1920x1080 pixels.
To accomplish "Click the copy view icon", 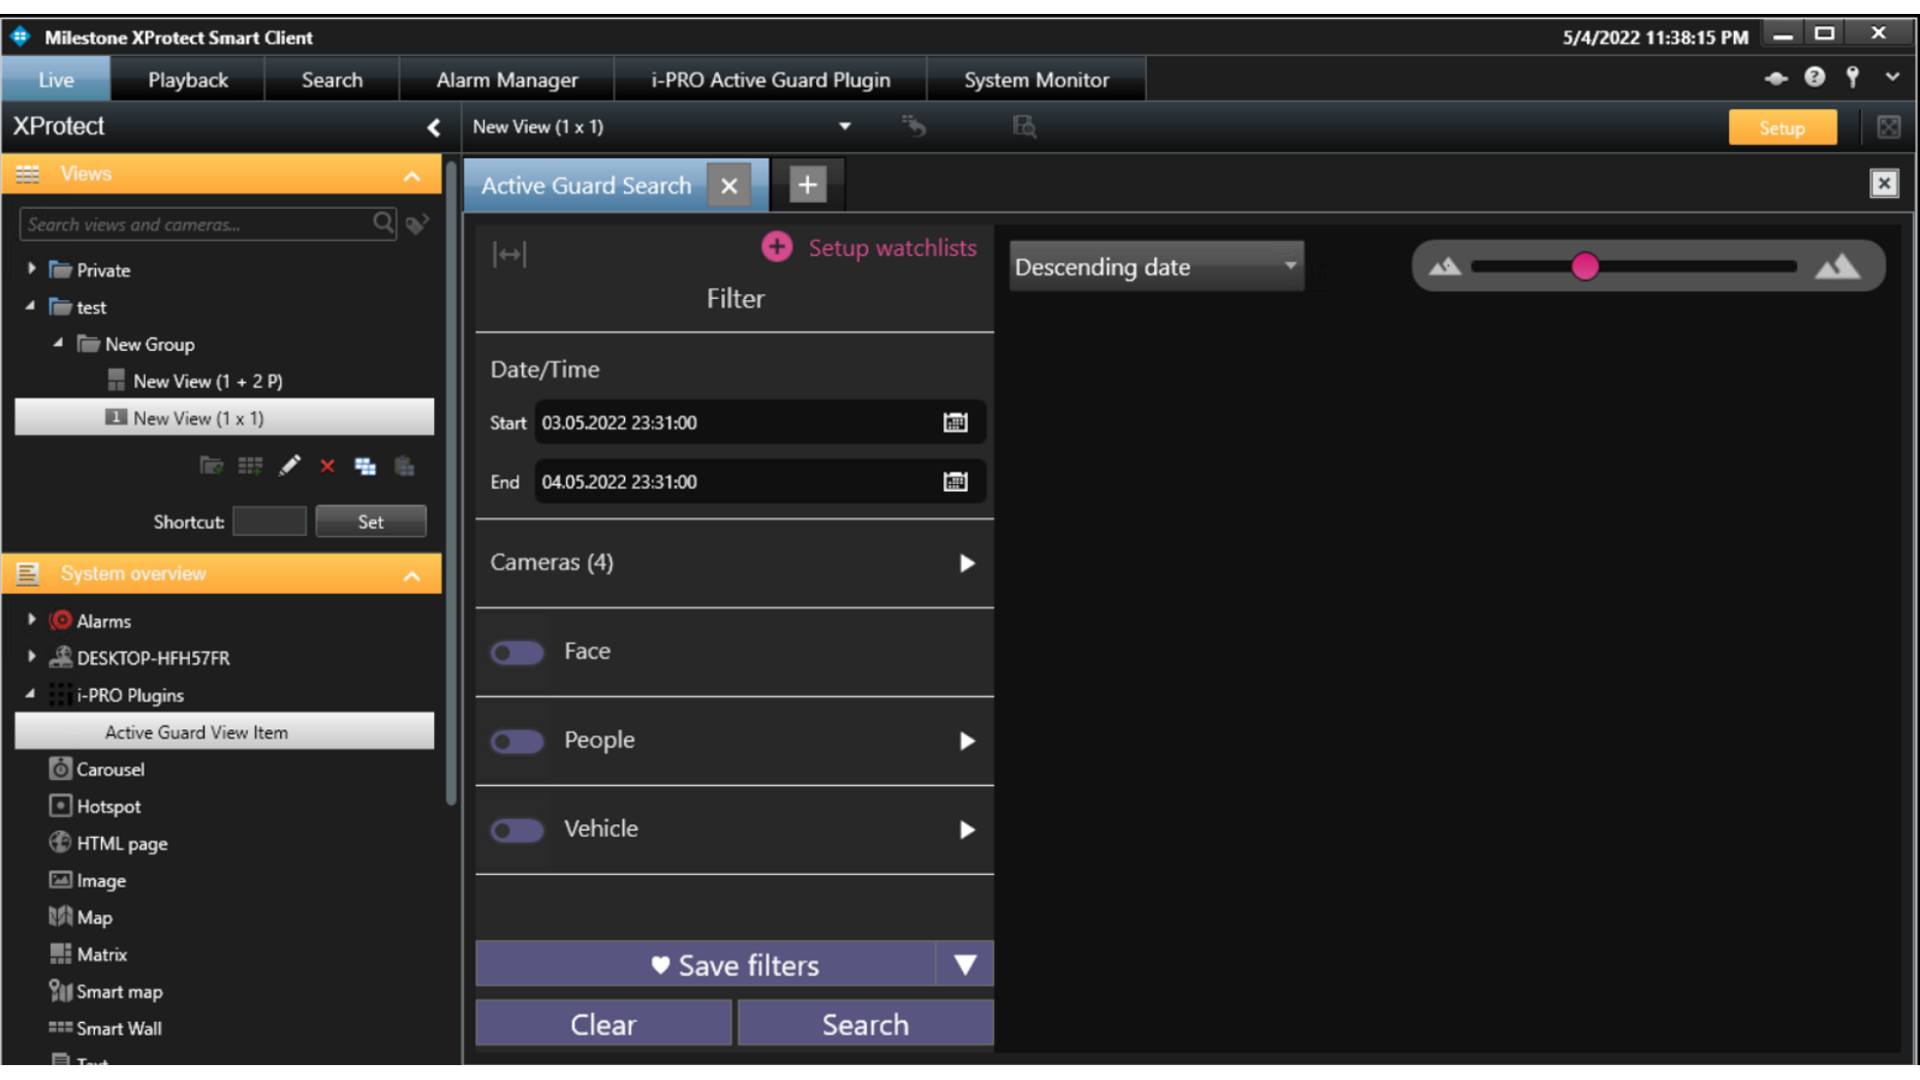I will (x=365, y=466).
